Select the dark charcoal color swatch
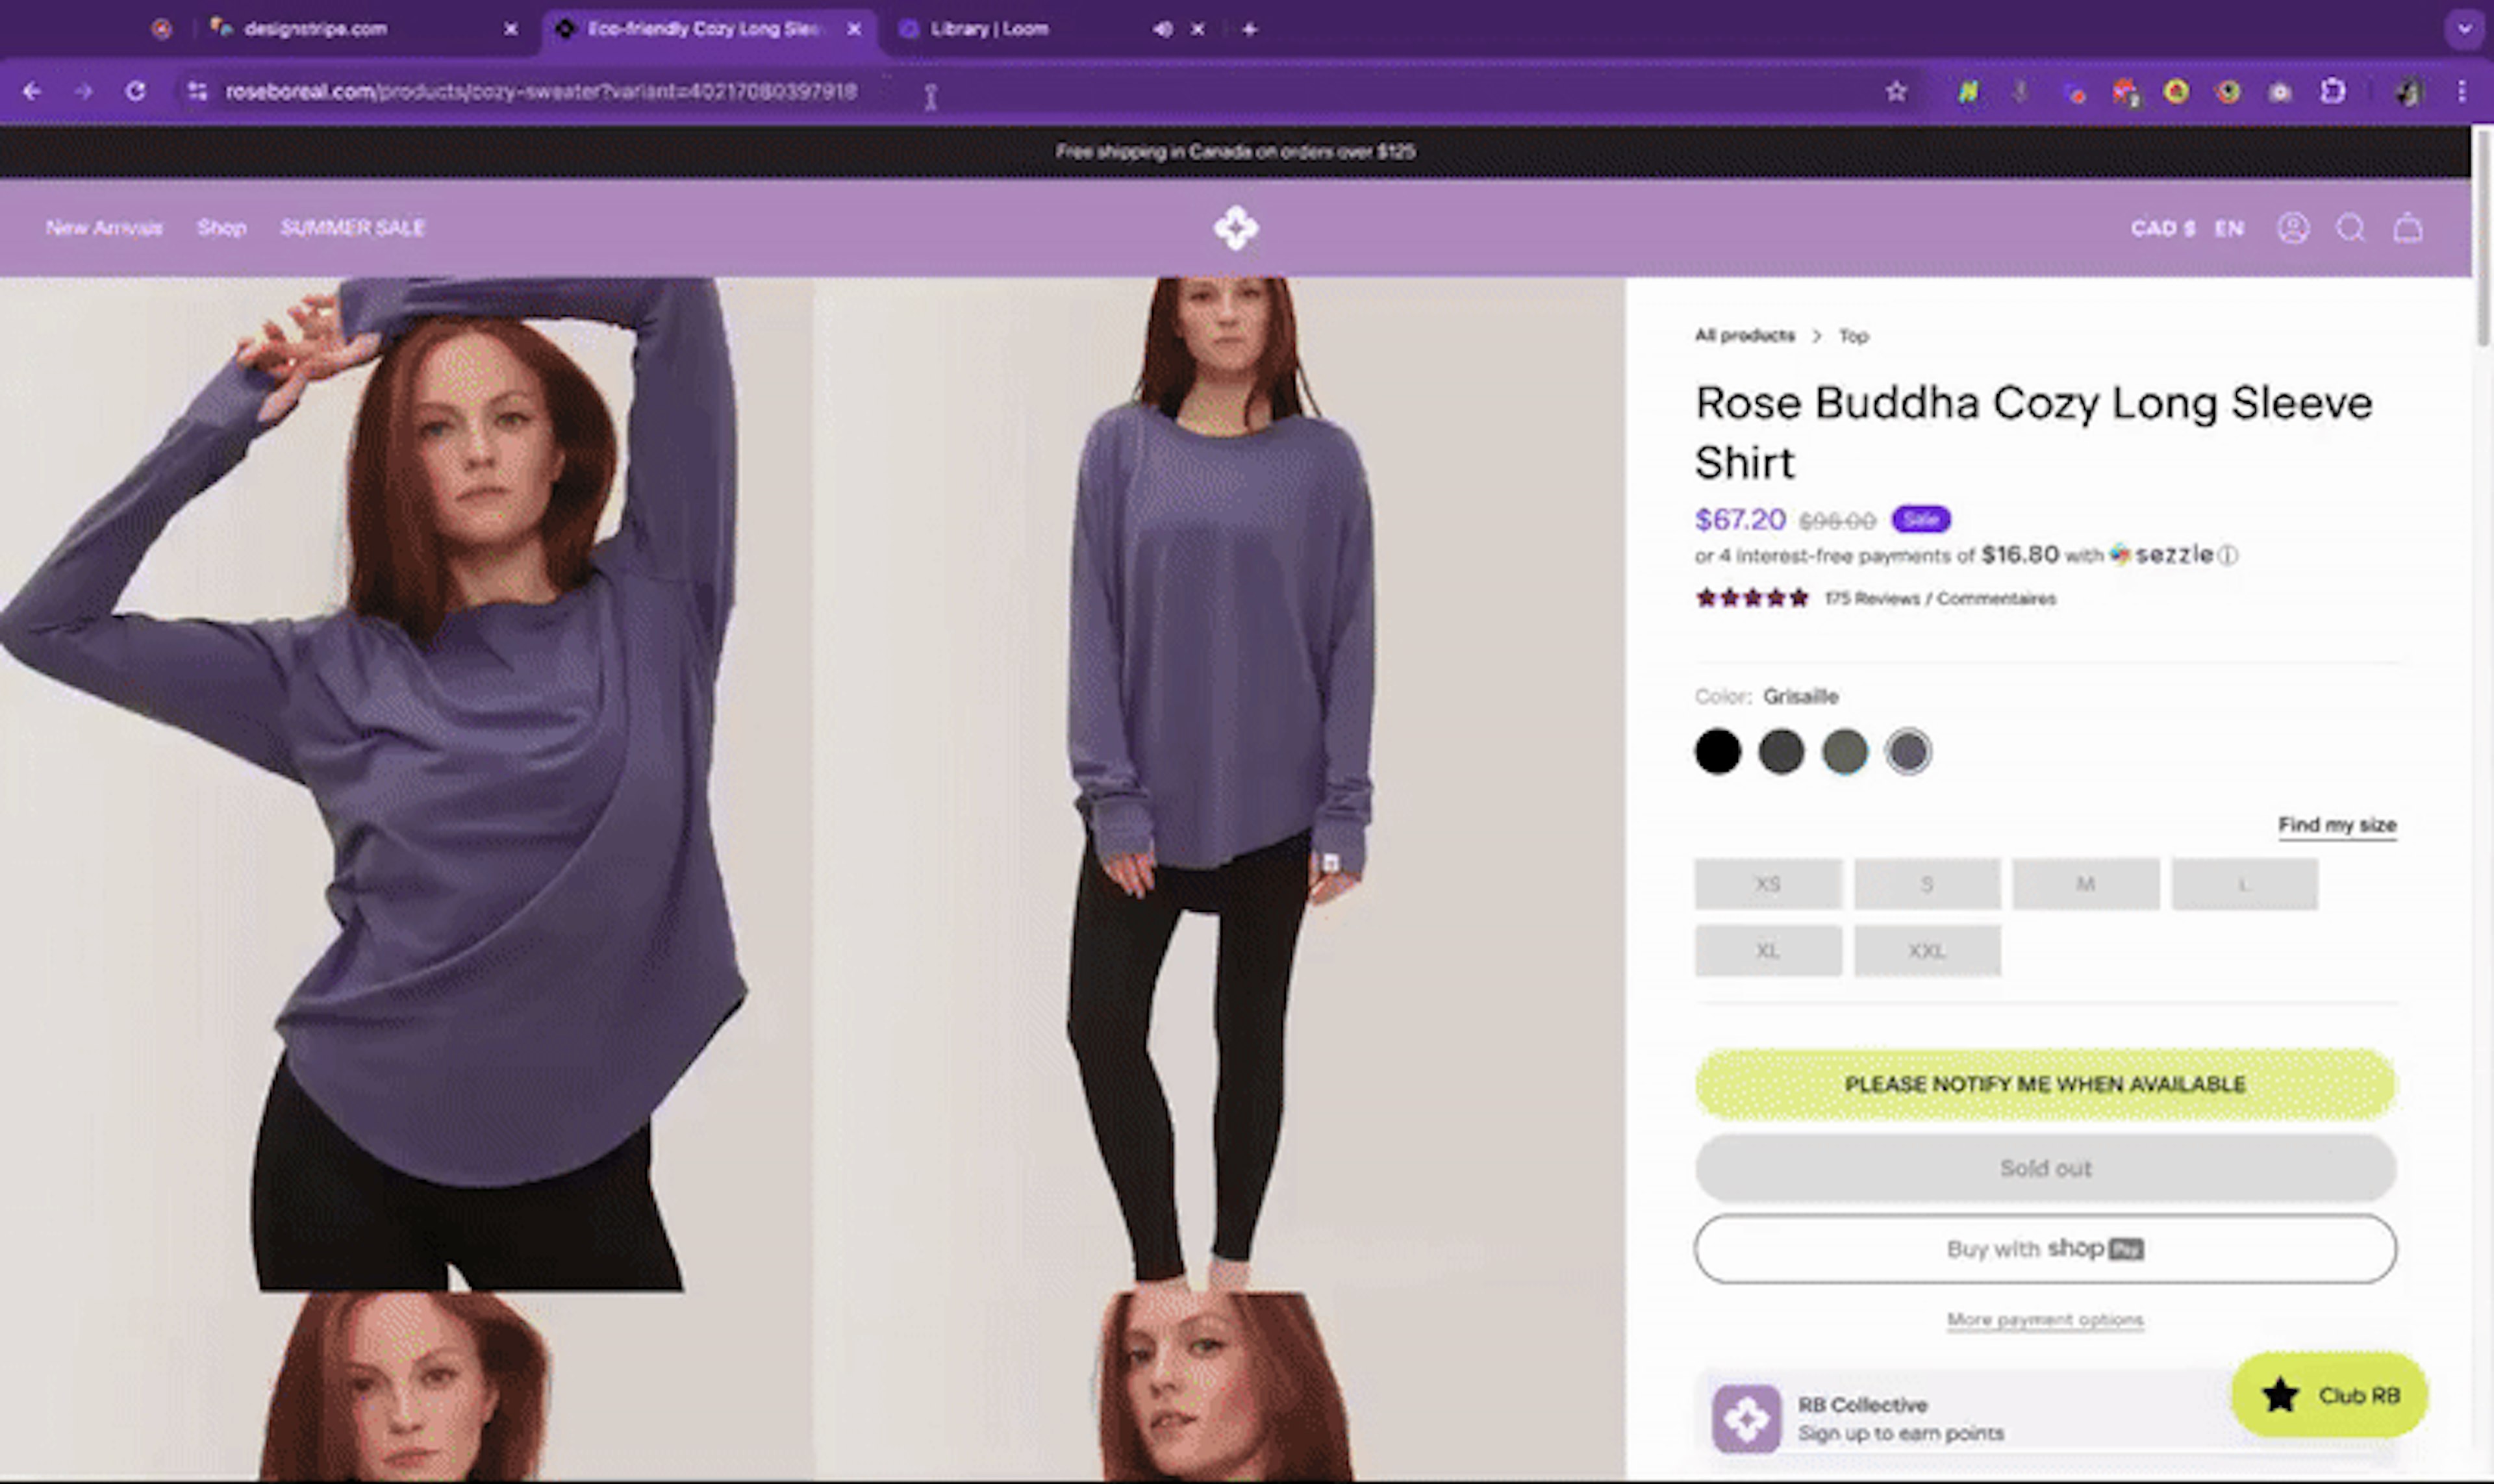Image resolution: width=2494 pixels, height=1484 pixels. (1781, 751)
